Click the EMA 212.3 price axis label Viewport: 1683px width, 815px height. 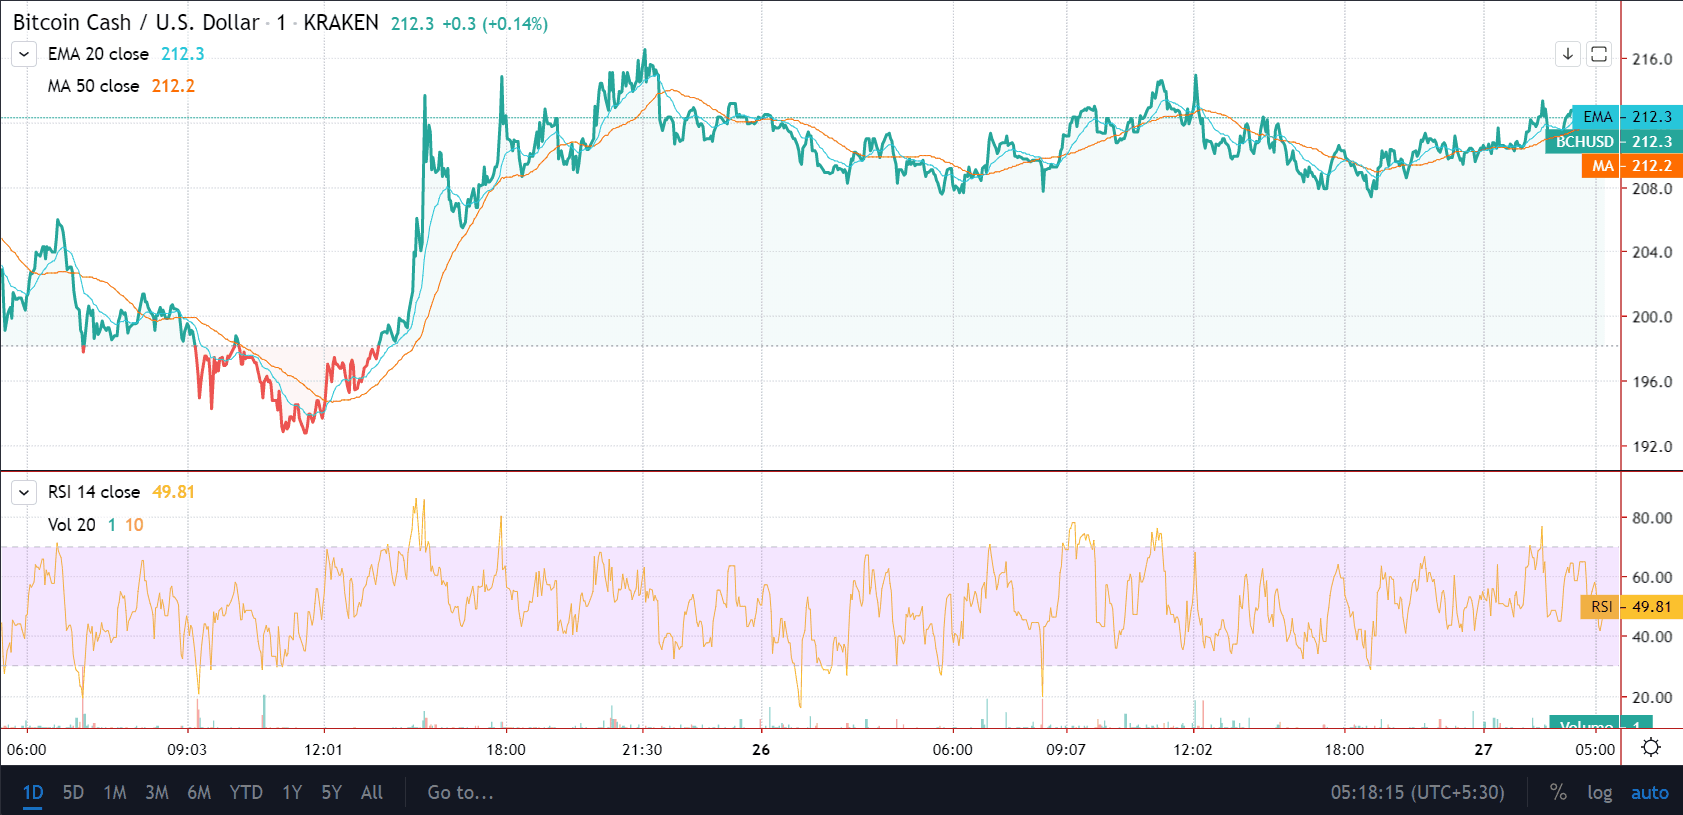coord(1627,117)
